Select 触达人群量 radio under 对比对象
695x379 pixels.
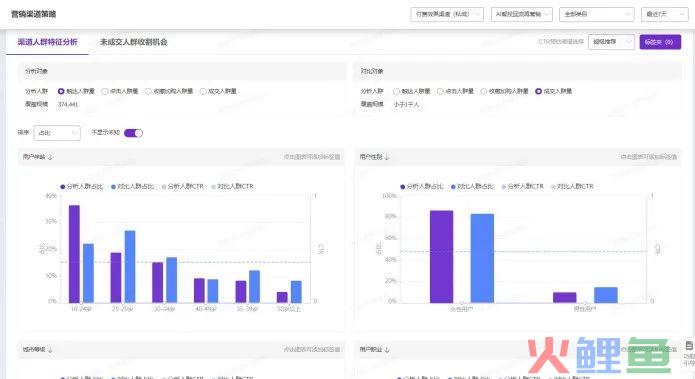point(396,91)
